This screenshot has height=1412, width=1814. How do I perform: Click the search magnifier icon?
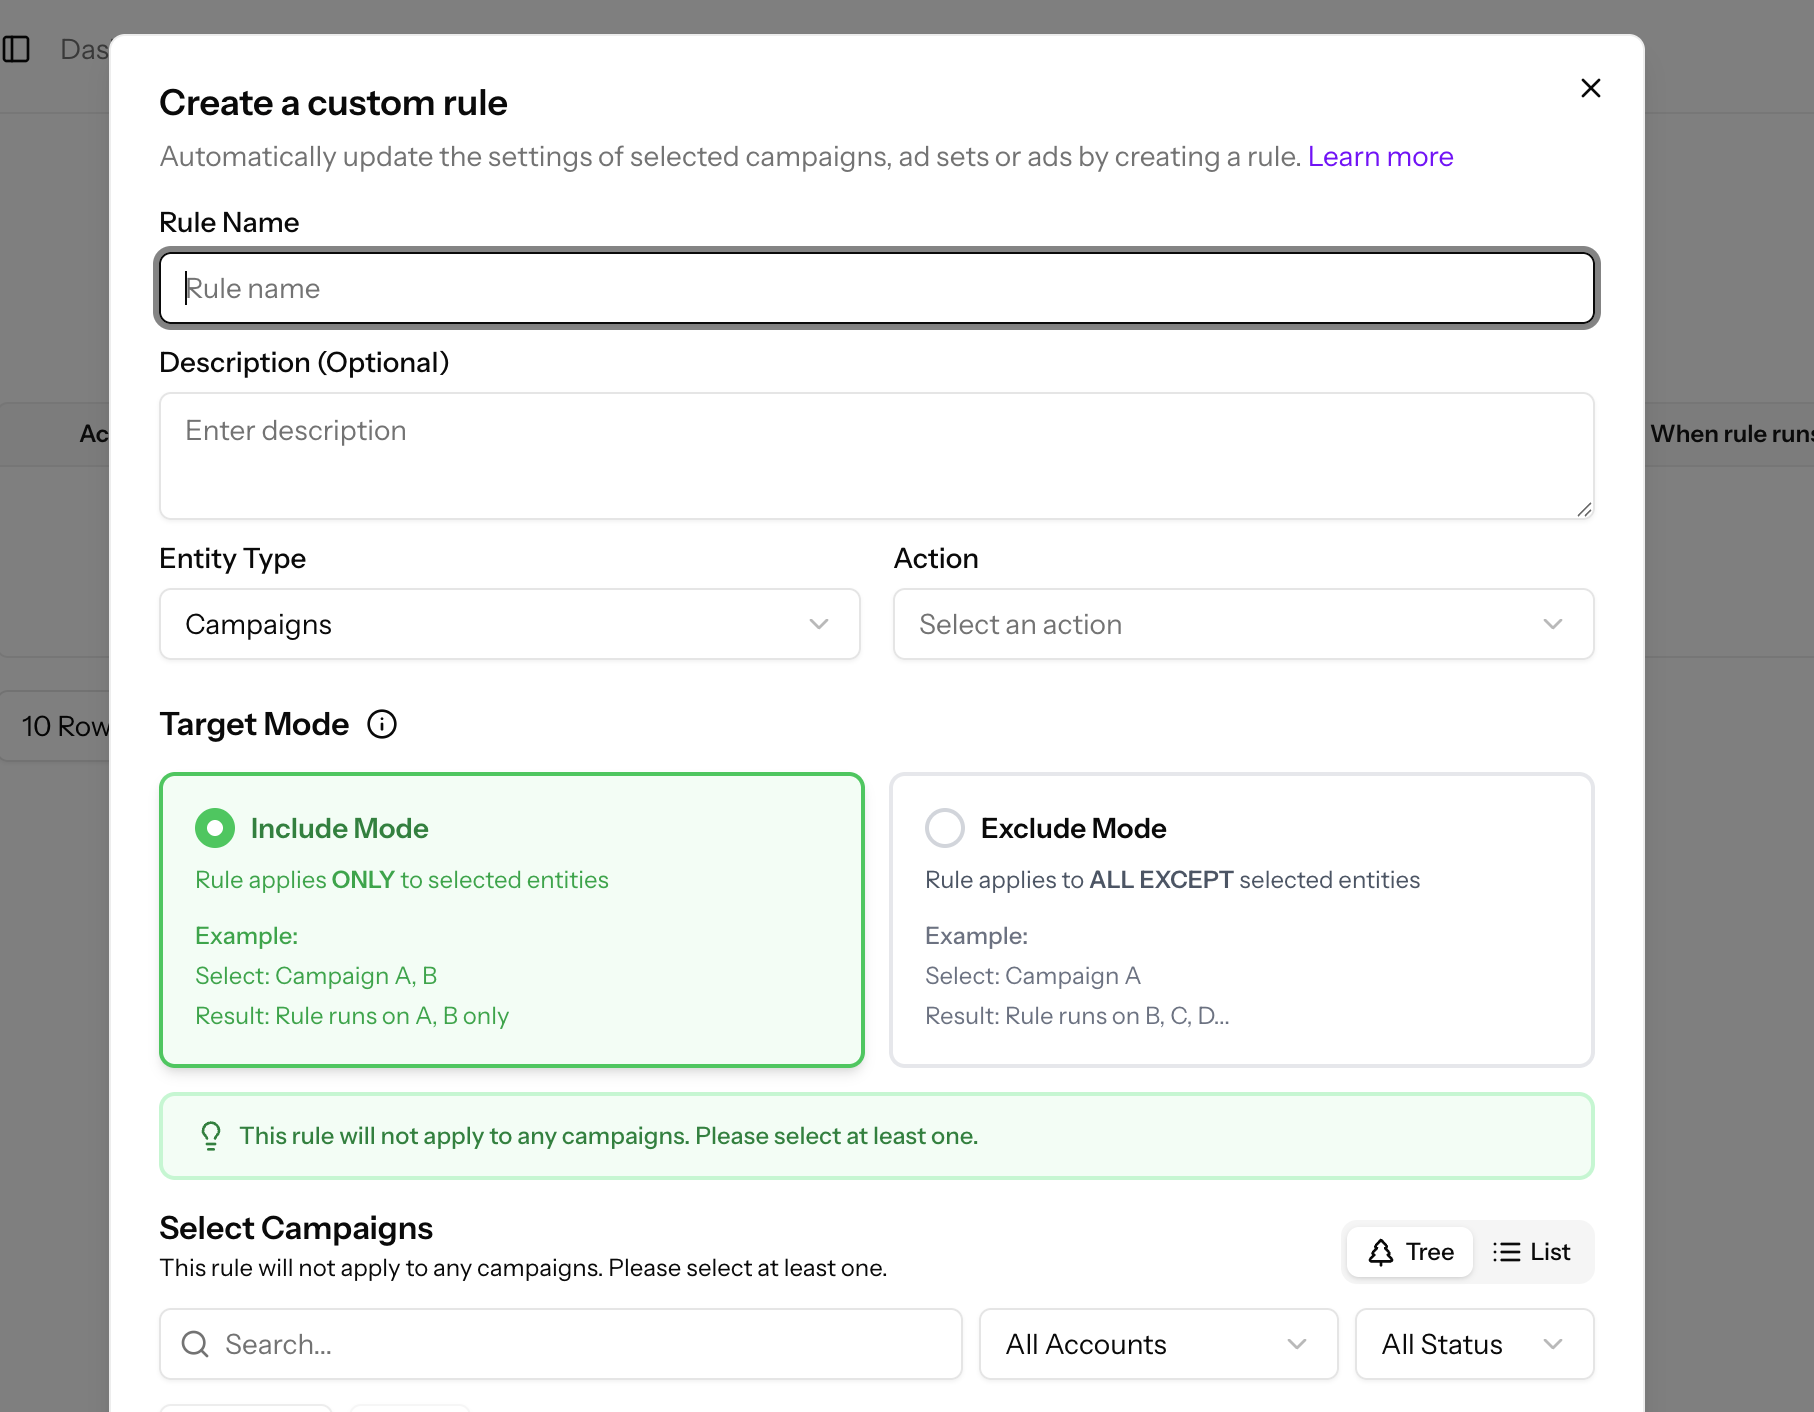[195, 1344]
